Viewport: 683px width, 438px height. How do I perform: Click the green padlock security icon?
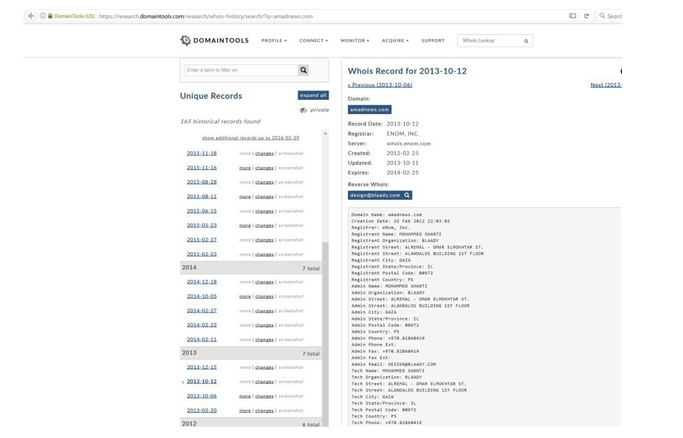pos(50,16)
